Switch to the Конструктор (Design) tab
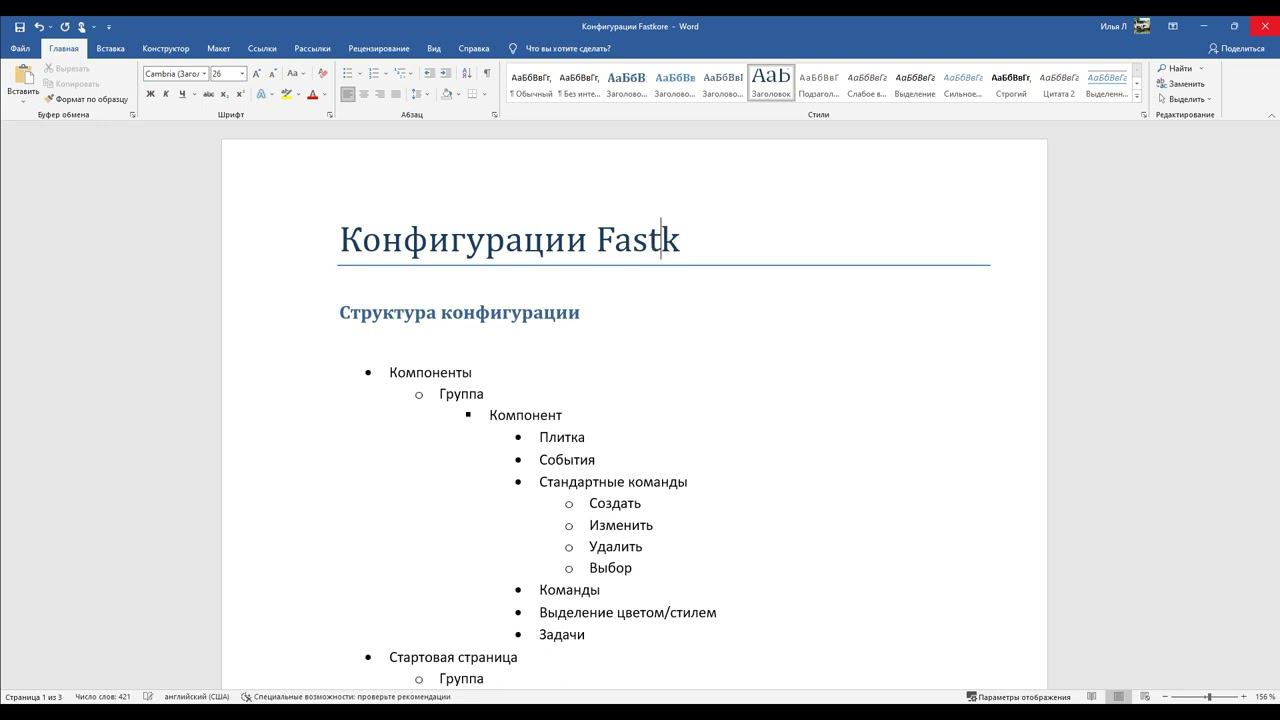Viewport: 1280px width, 720px height. point(166,48)
